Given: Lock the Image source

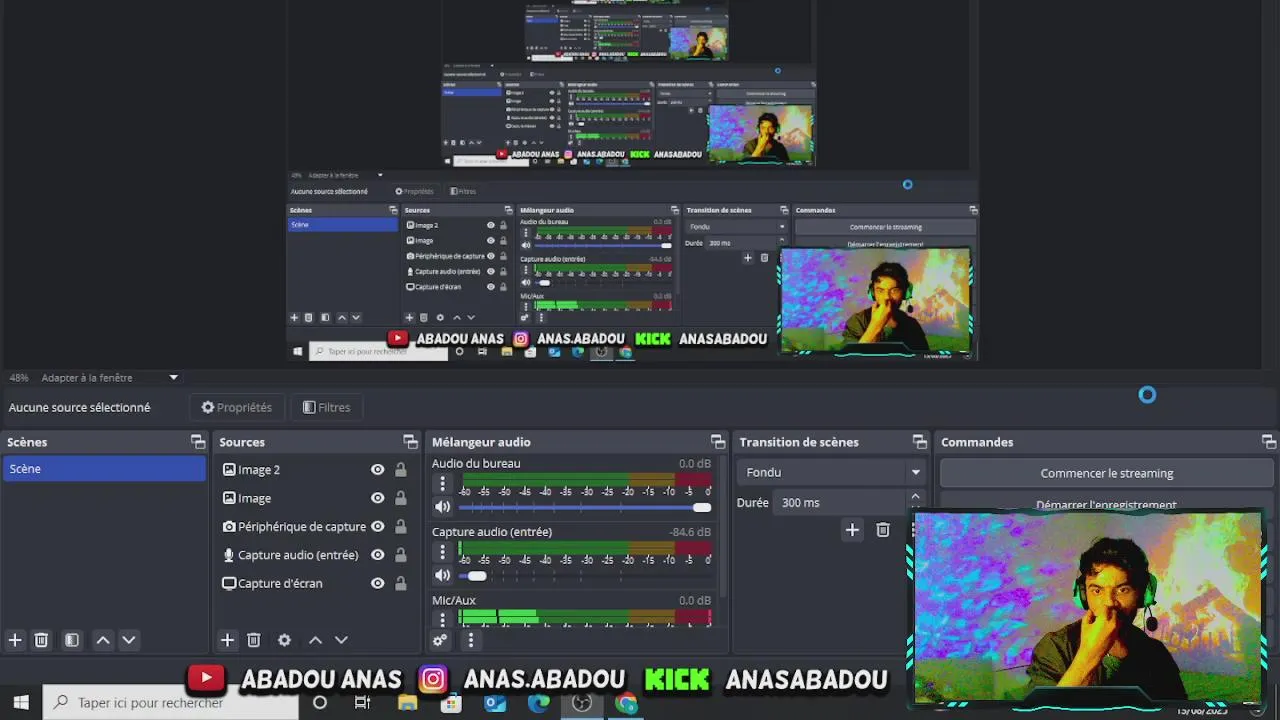Looking at the screenshot, I should point(400,498).
